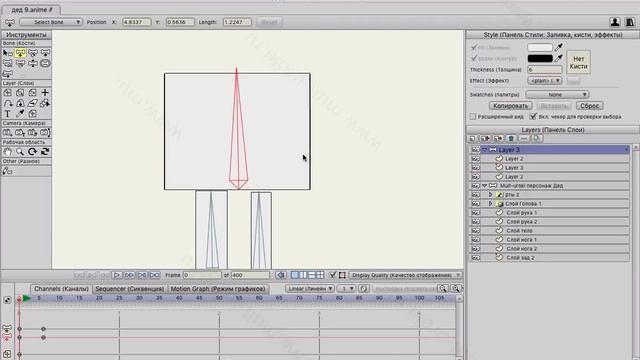Viewport: 640px width, 360px height.
Task: Select the Shear Layer tool
Action: coord(33,103)
